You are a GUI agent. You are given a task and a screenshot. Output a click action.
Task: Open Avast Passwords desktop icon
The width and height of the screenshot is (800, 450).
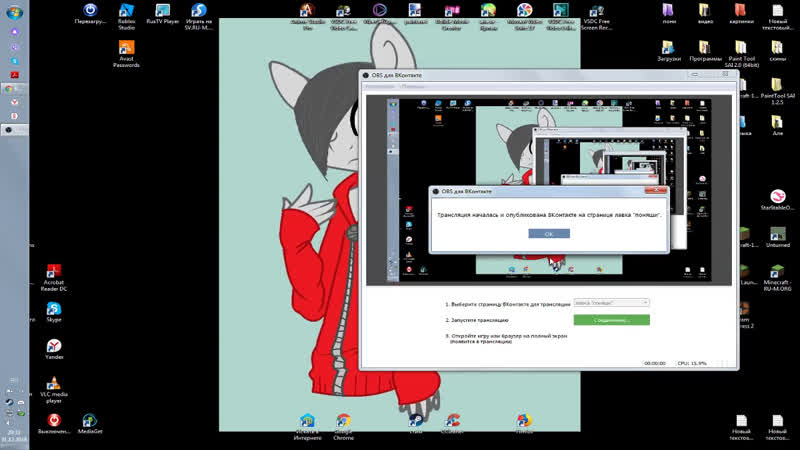[126, 54]
